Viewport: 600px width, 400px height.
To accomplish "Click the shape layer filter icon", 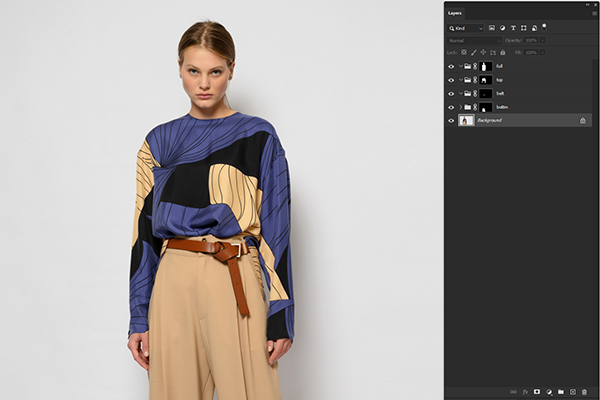I will (x=523, y=28).
